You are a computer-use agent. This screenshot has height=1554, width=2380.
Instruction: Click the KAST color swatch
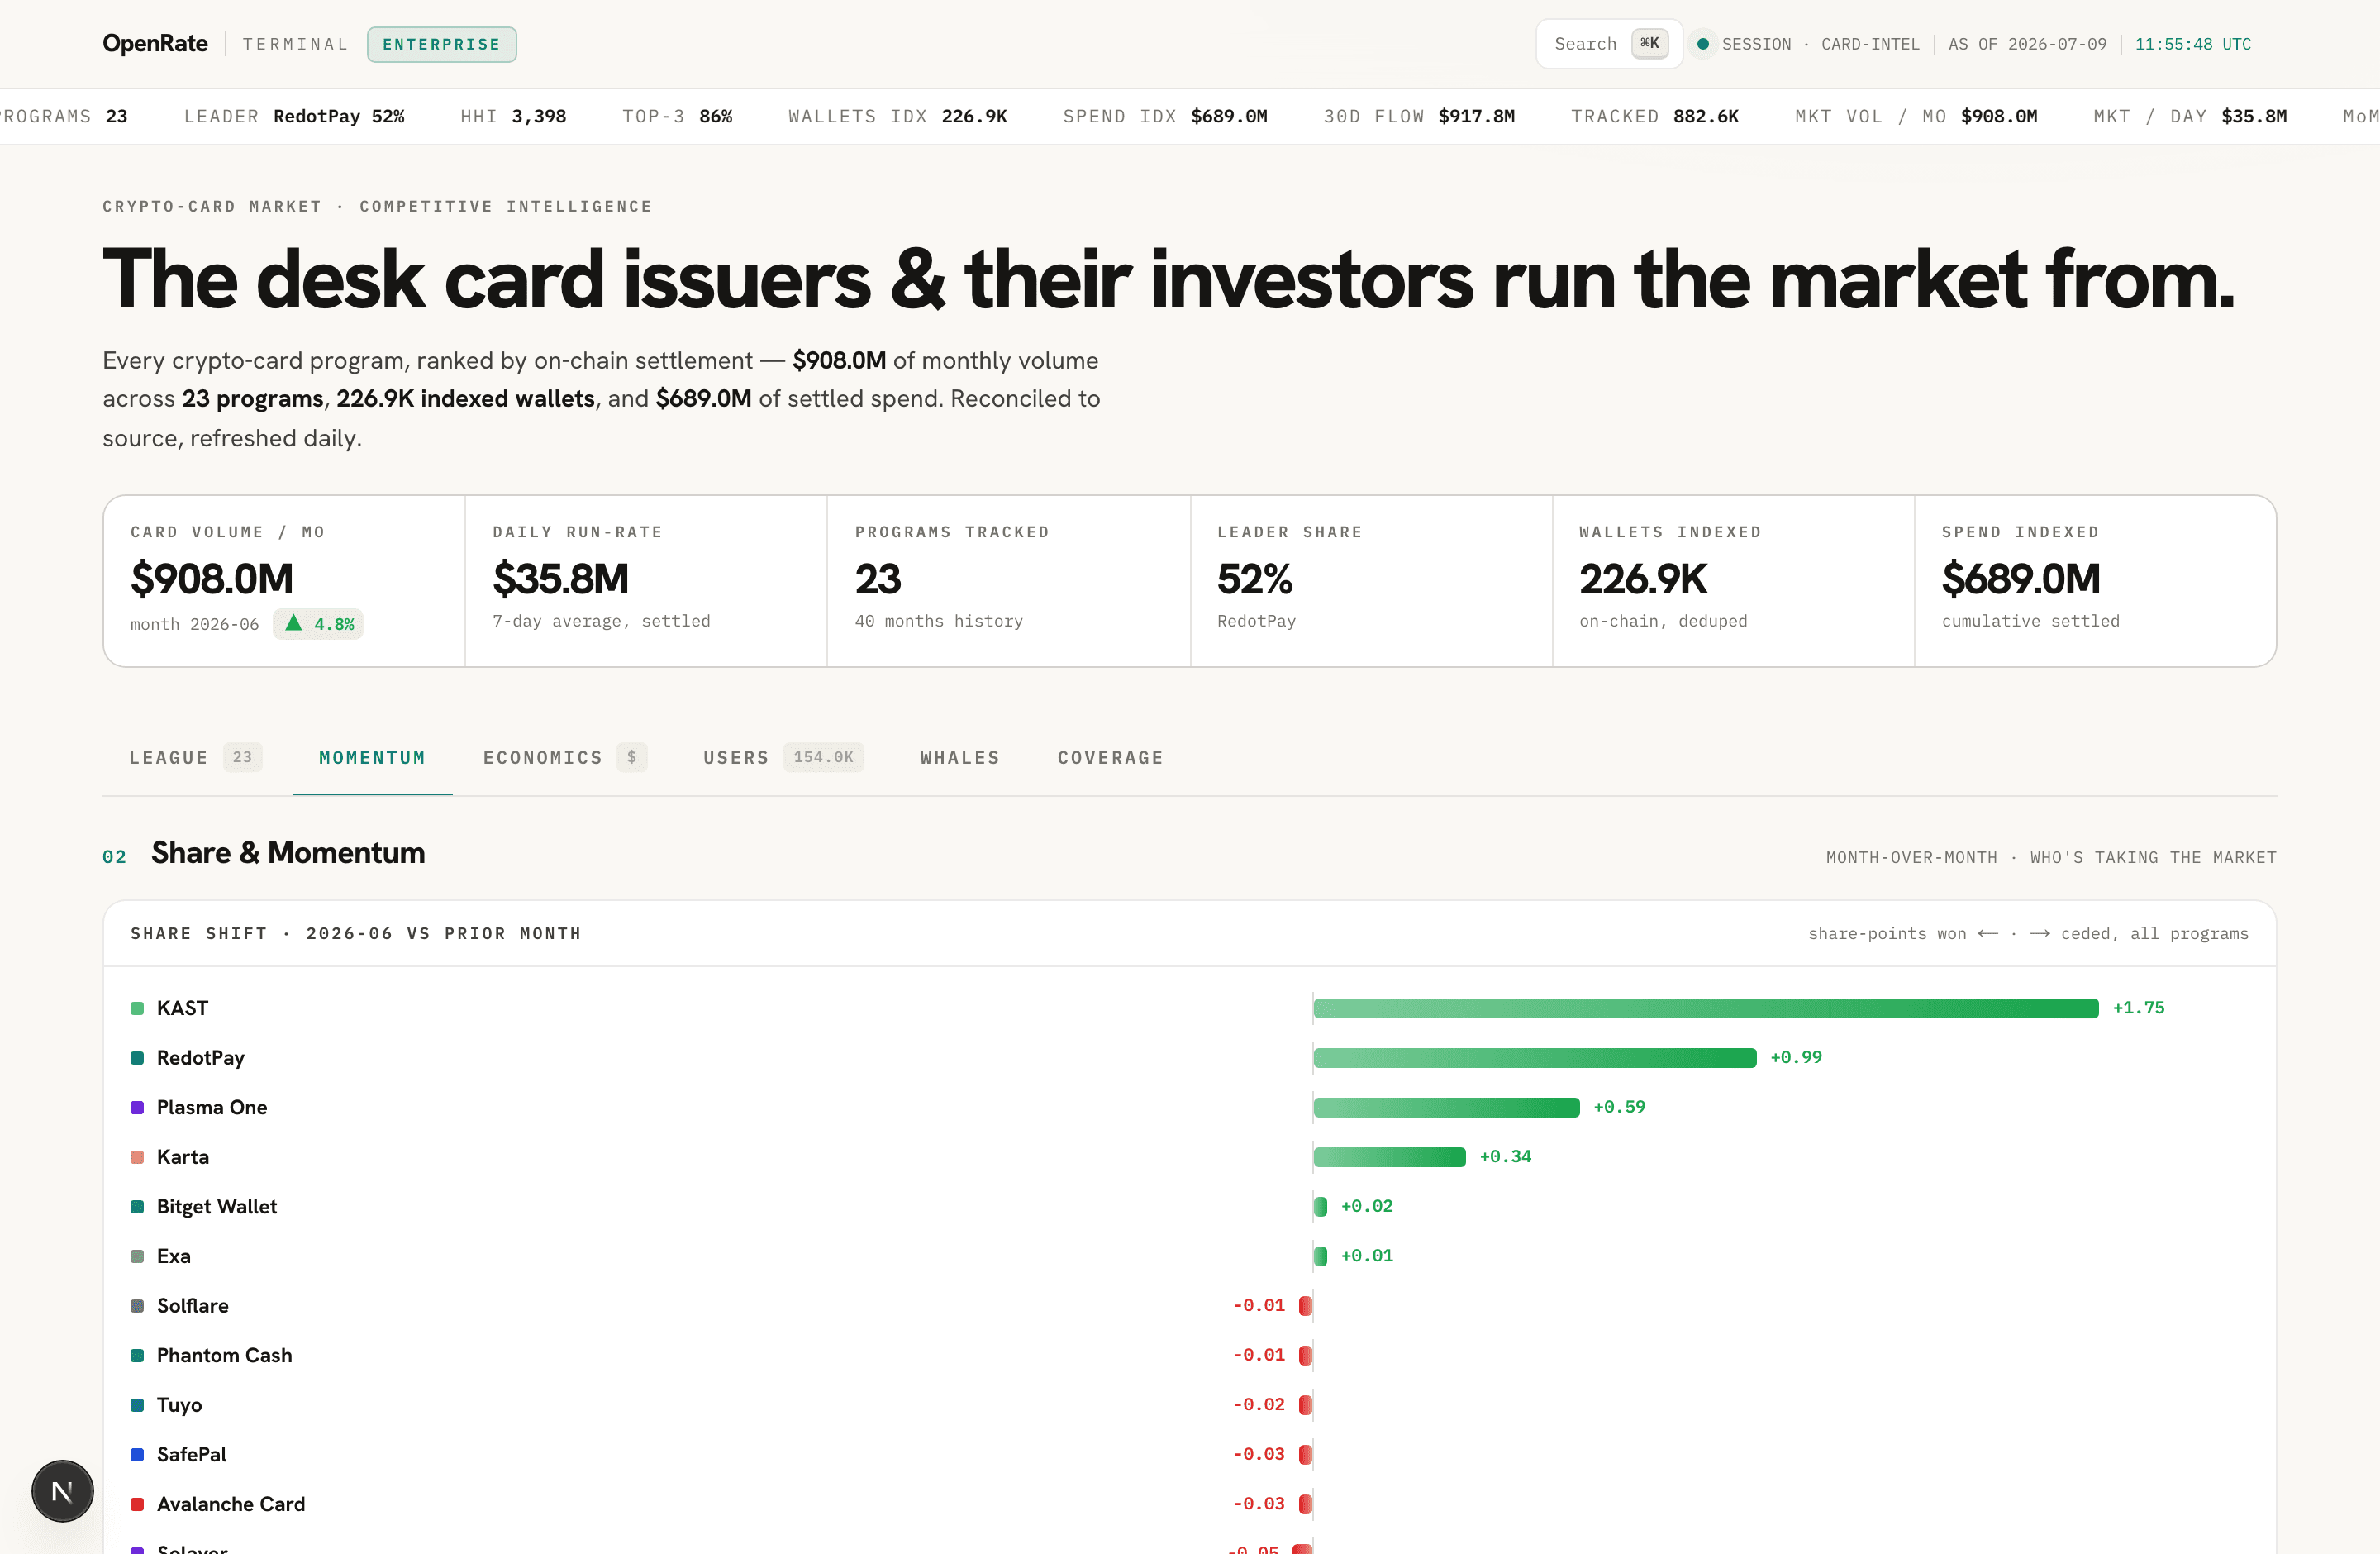(137, 1008)
